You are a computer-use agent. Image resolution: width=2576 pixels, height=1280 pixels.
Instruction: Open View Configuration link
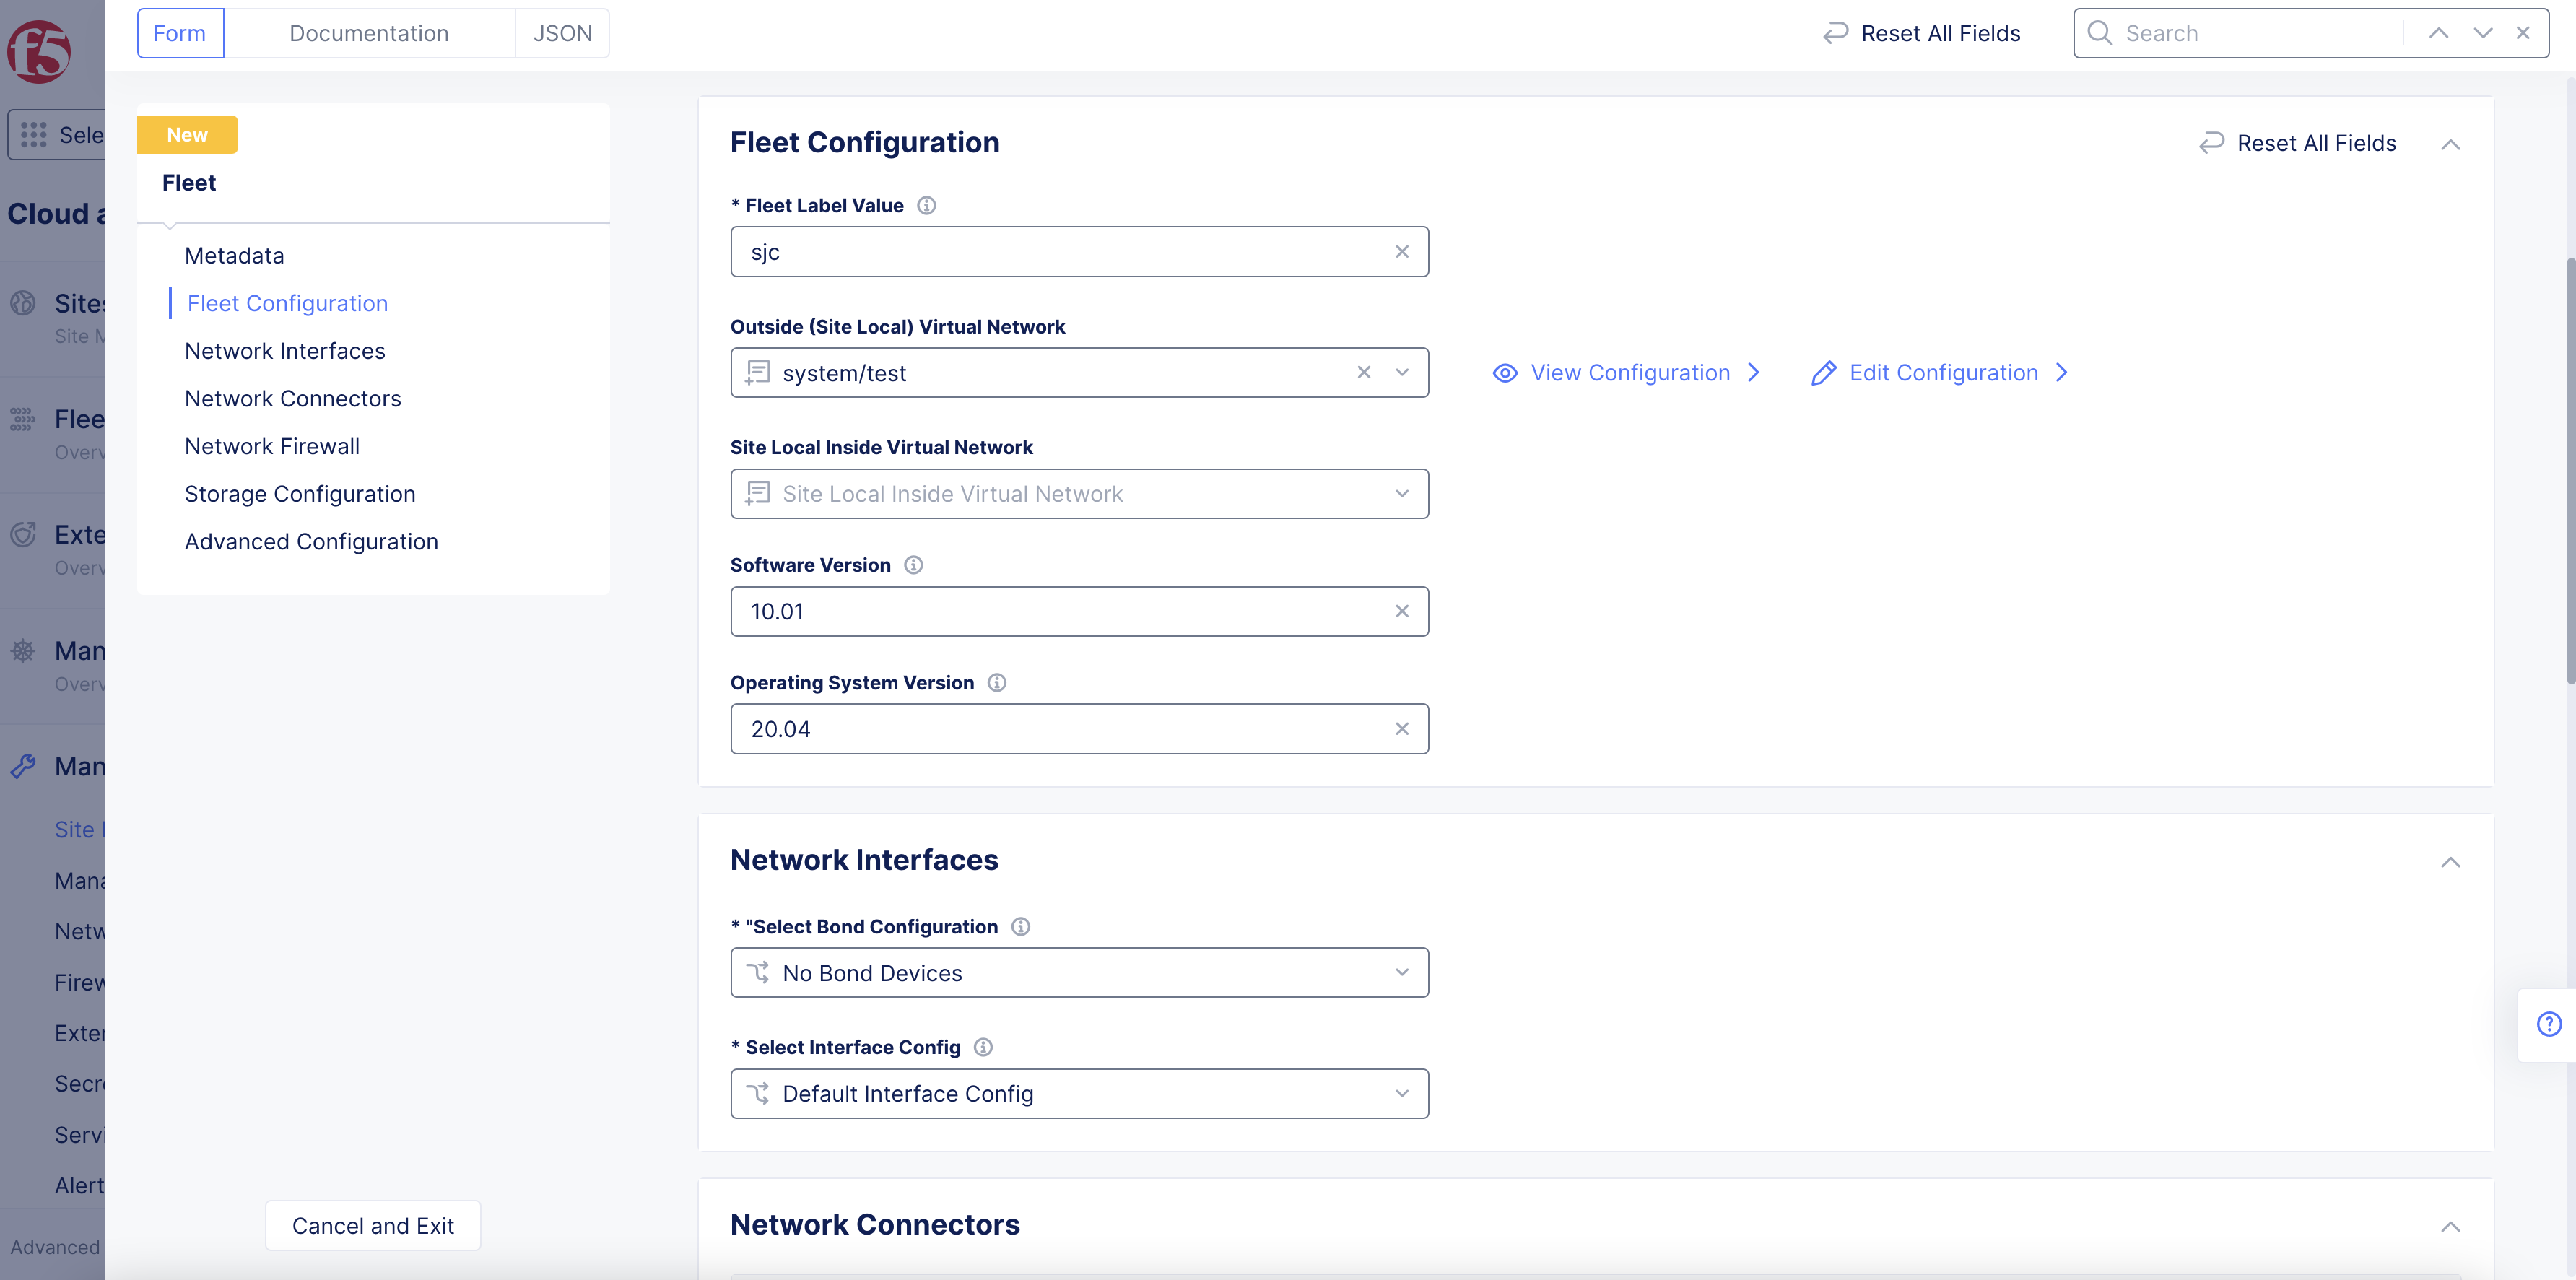point(1626,373)
